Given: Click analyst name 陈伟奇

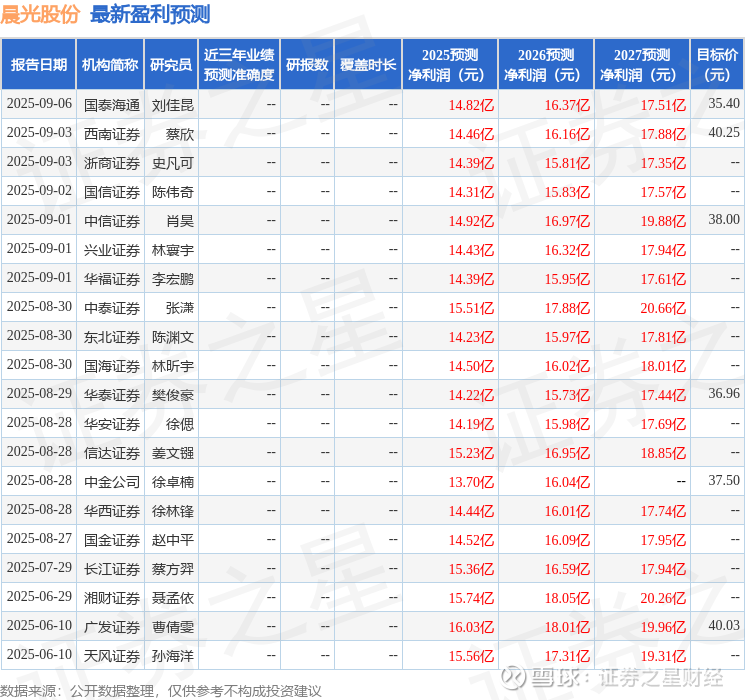Looking at the screenshot, I should [x=173, y=192].
